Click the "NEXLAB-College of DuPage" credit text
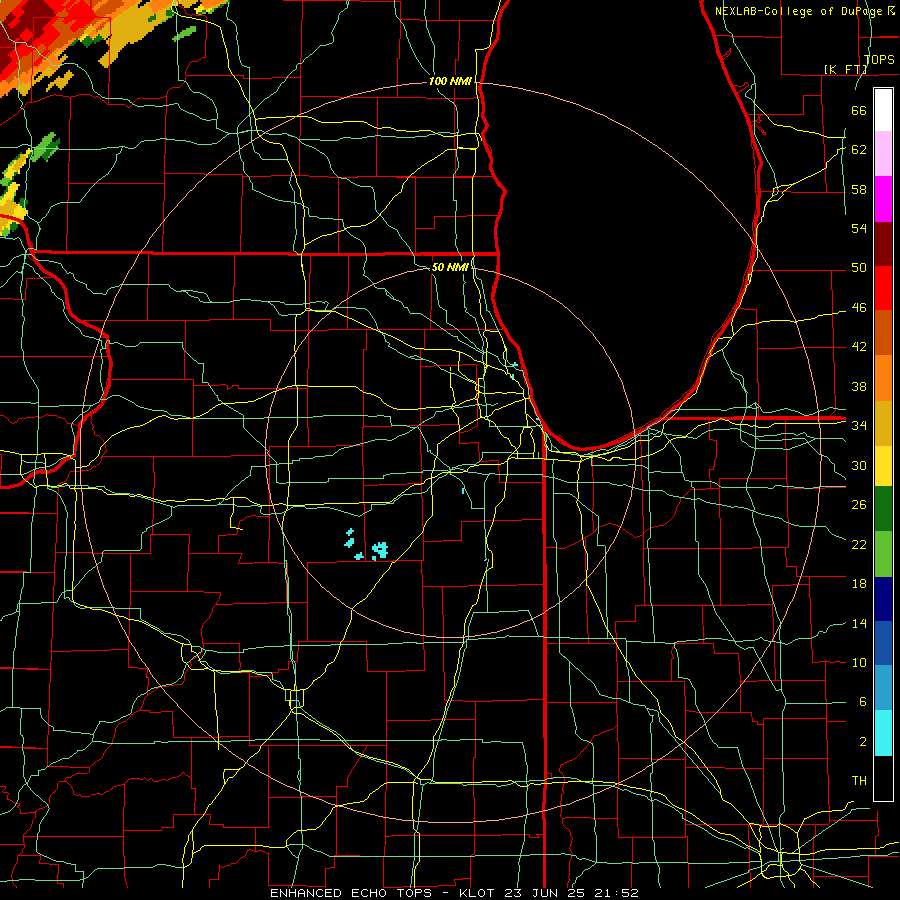The width and height of the screenshot is (900, 900). (800, 11)
